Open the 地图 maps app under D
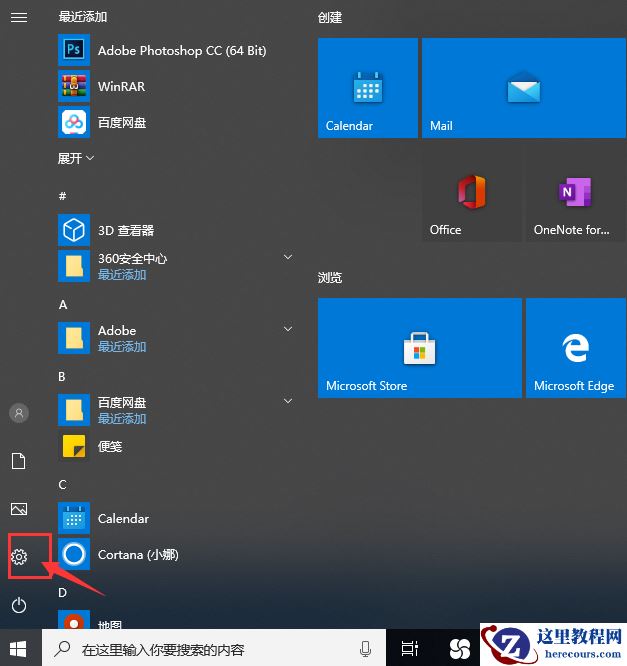 tap(176, 620)
